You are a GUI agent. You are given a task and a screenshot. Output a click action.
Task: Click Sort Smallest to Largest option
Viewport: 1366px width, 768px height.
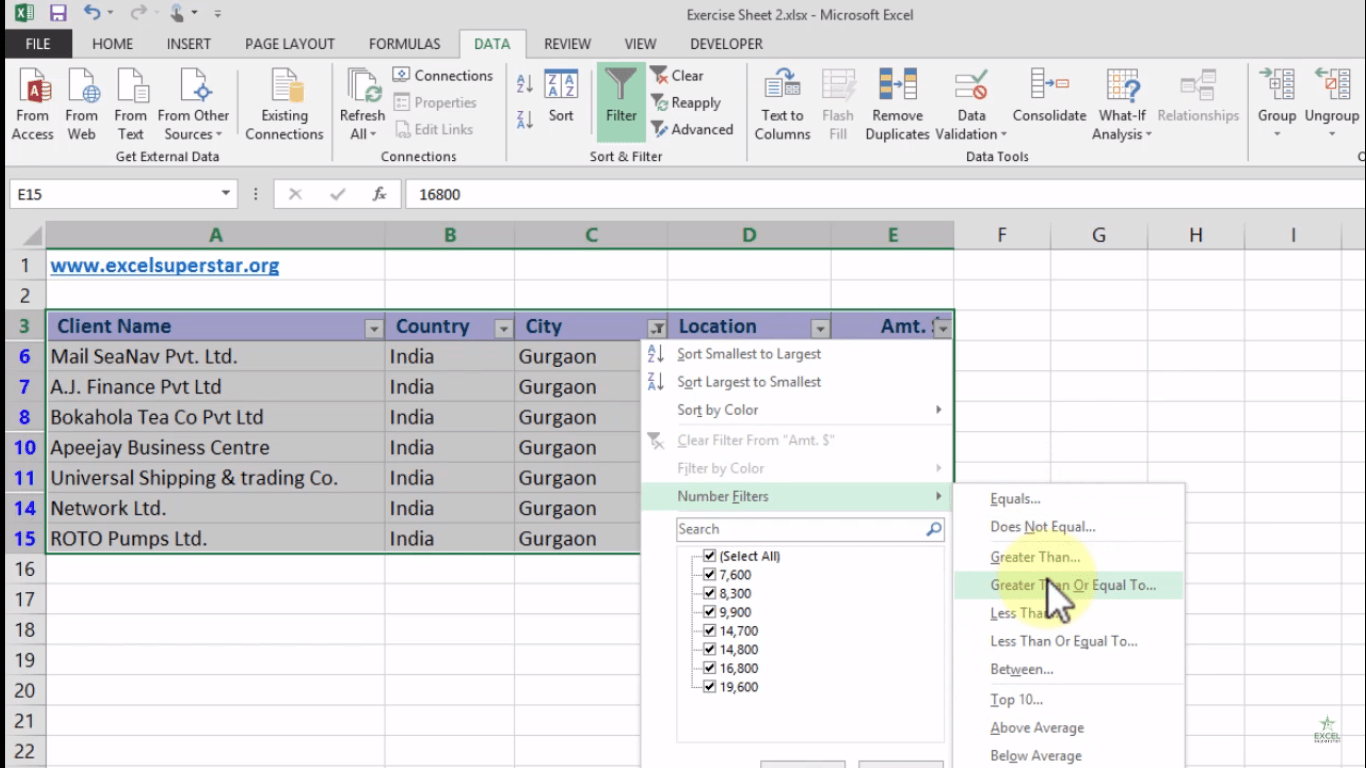[x=748, y=353]
